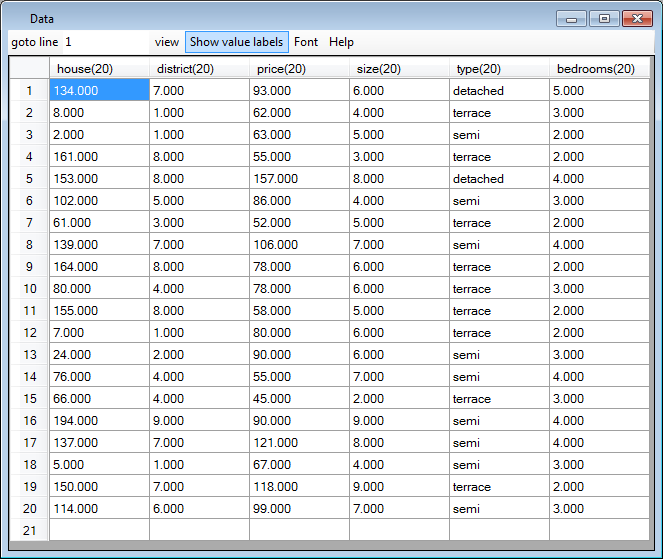The height and width of the screenshot is (559, 663).
Task: Select house cell 61.000
Action: point(99,222)
